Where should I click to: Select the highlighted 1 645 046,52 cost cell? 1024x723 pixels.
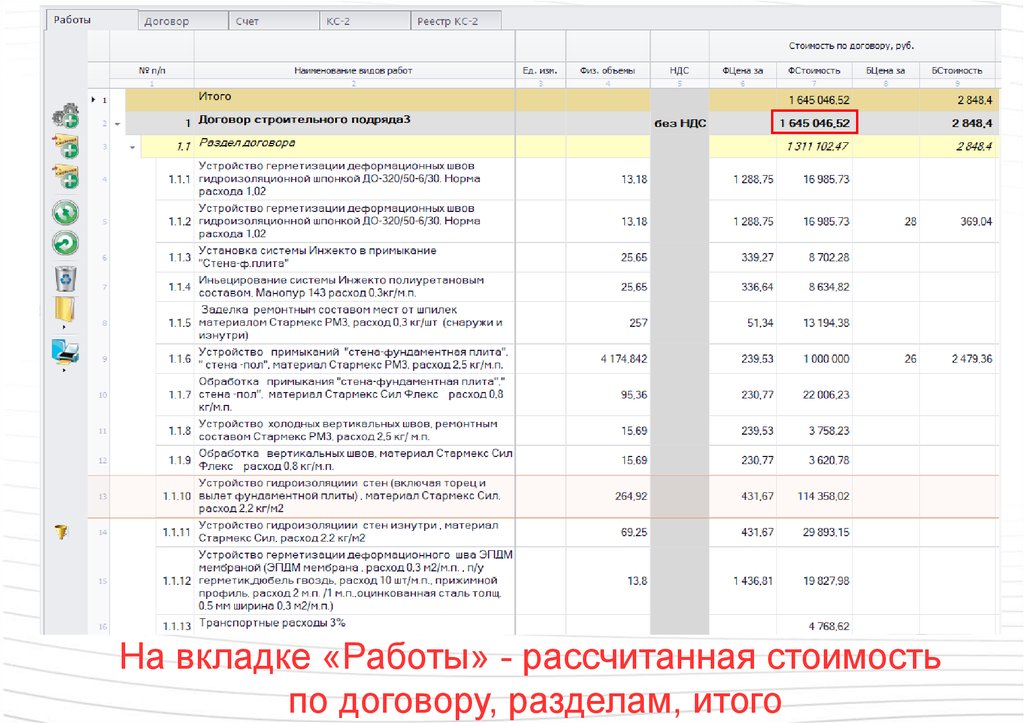tap(813, 123)
